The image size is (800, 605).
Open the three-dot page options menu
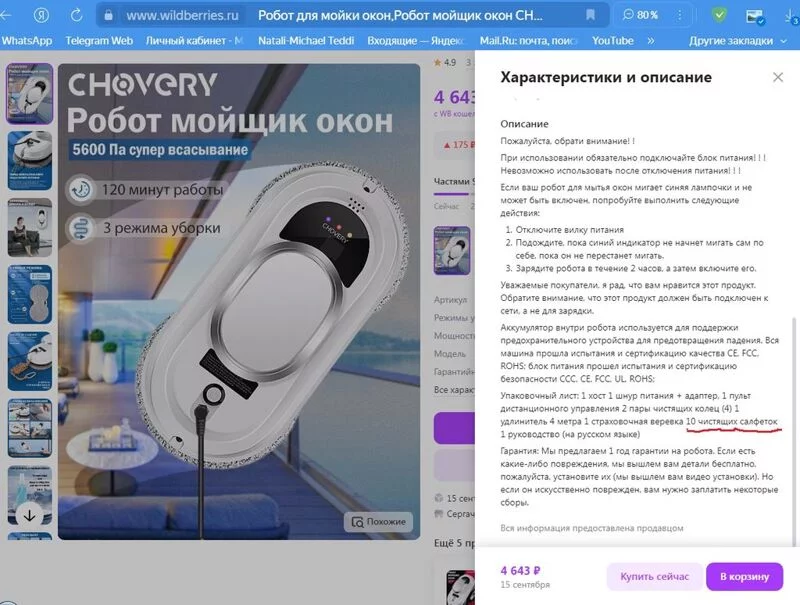click(x=680, y=15)
